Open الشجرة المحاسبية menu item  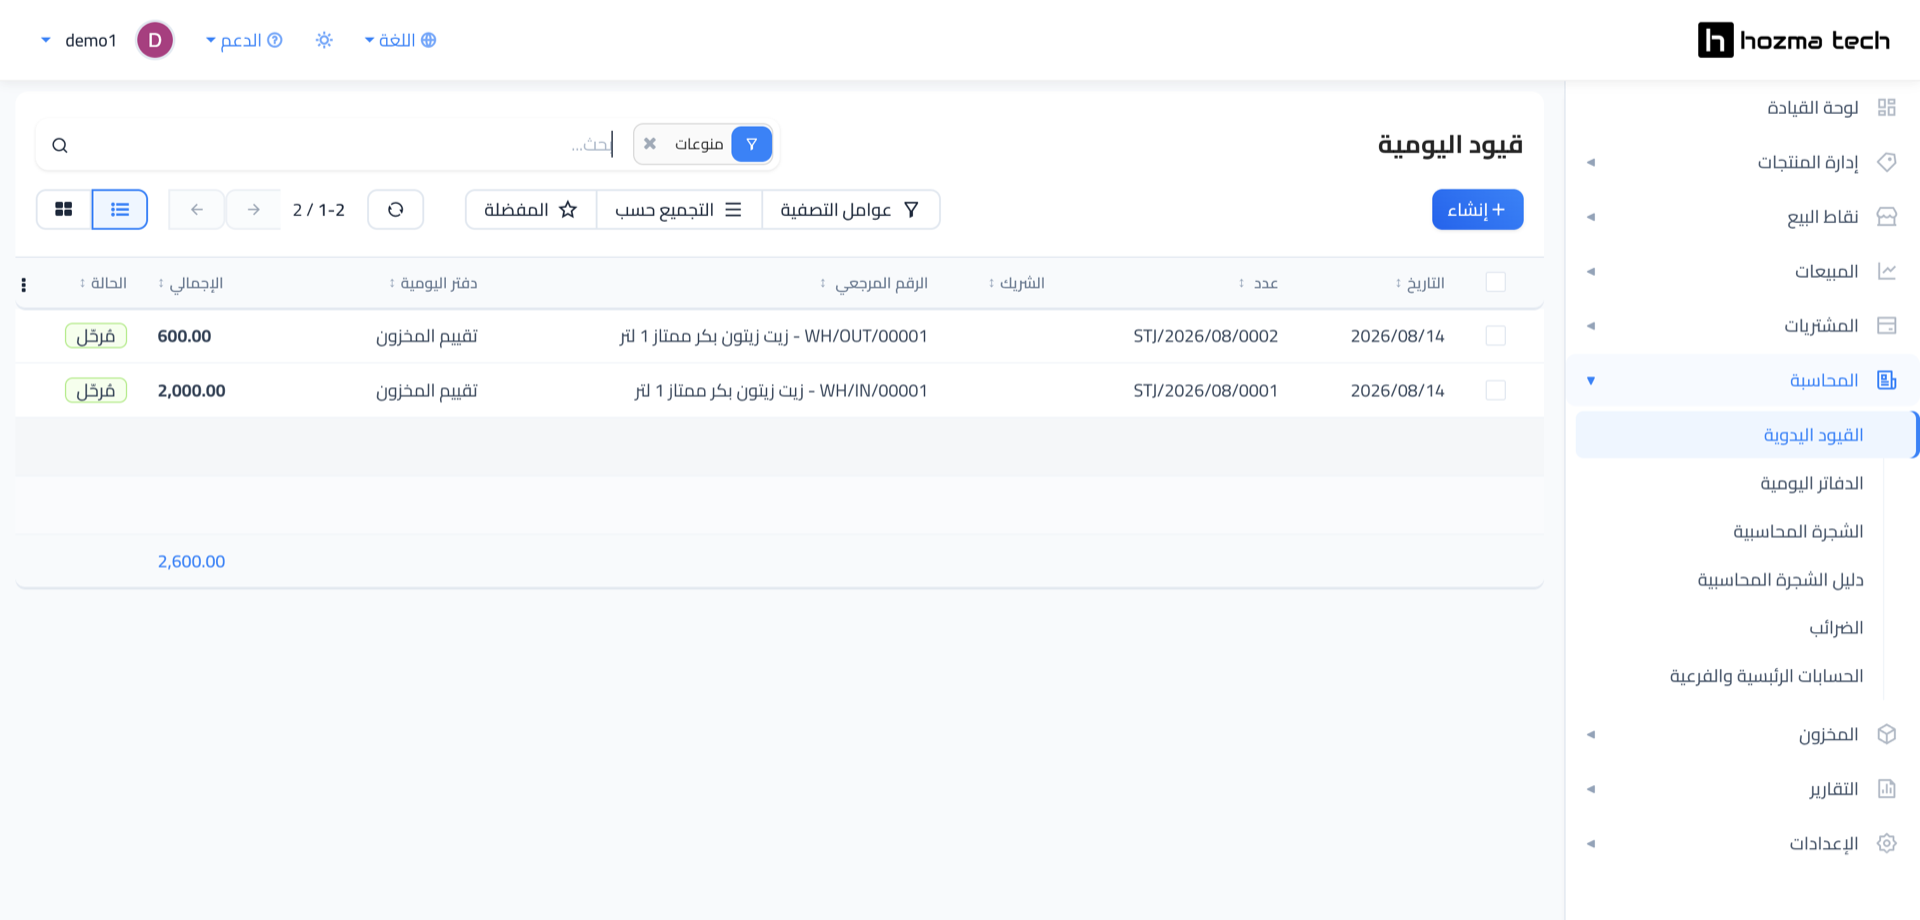click(x=1798, y=531)
